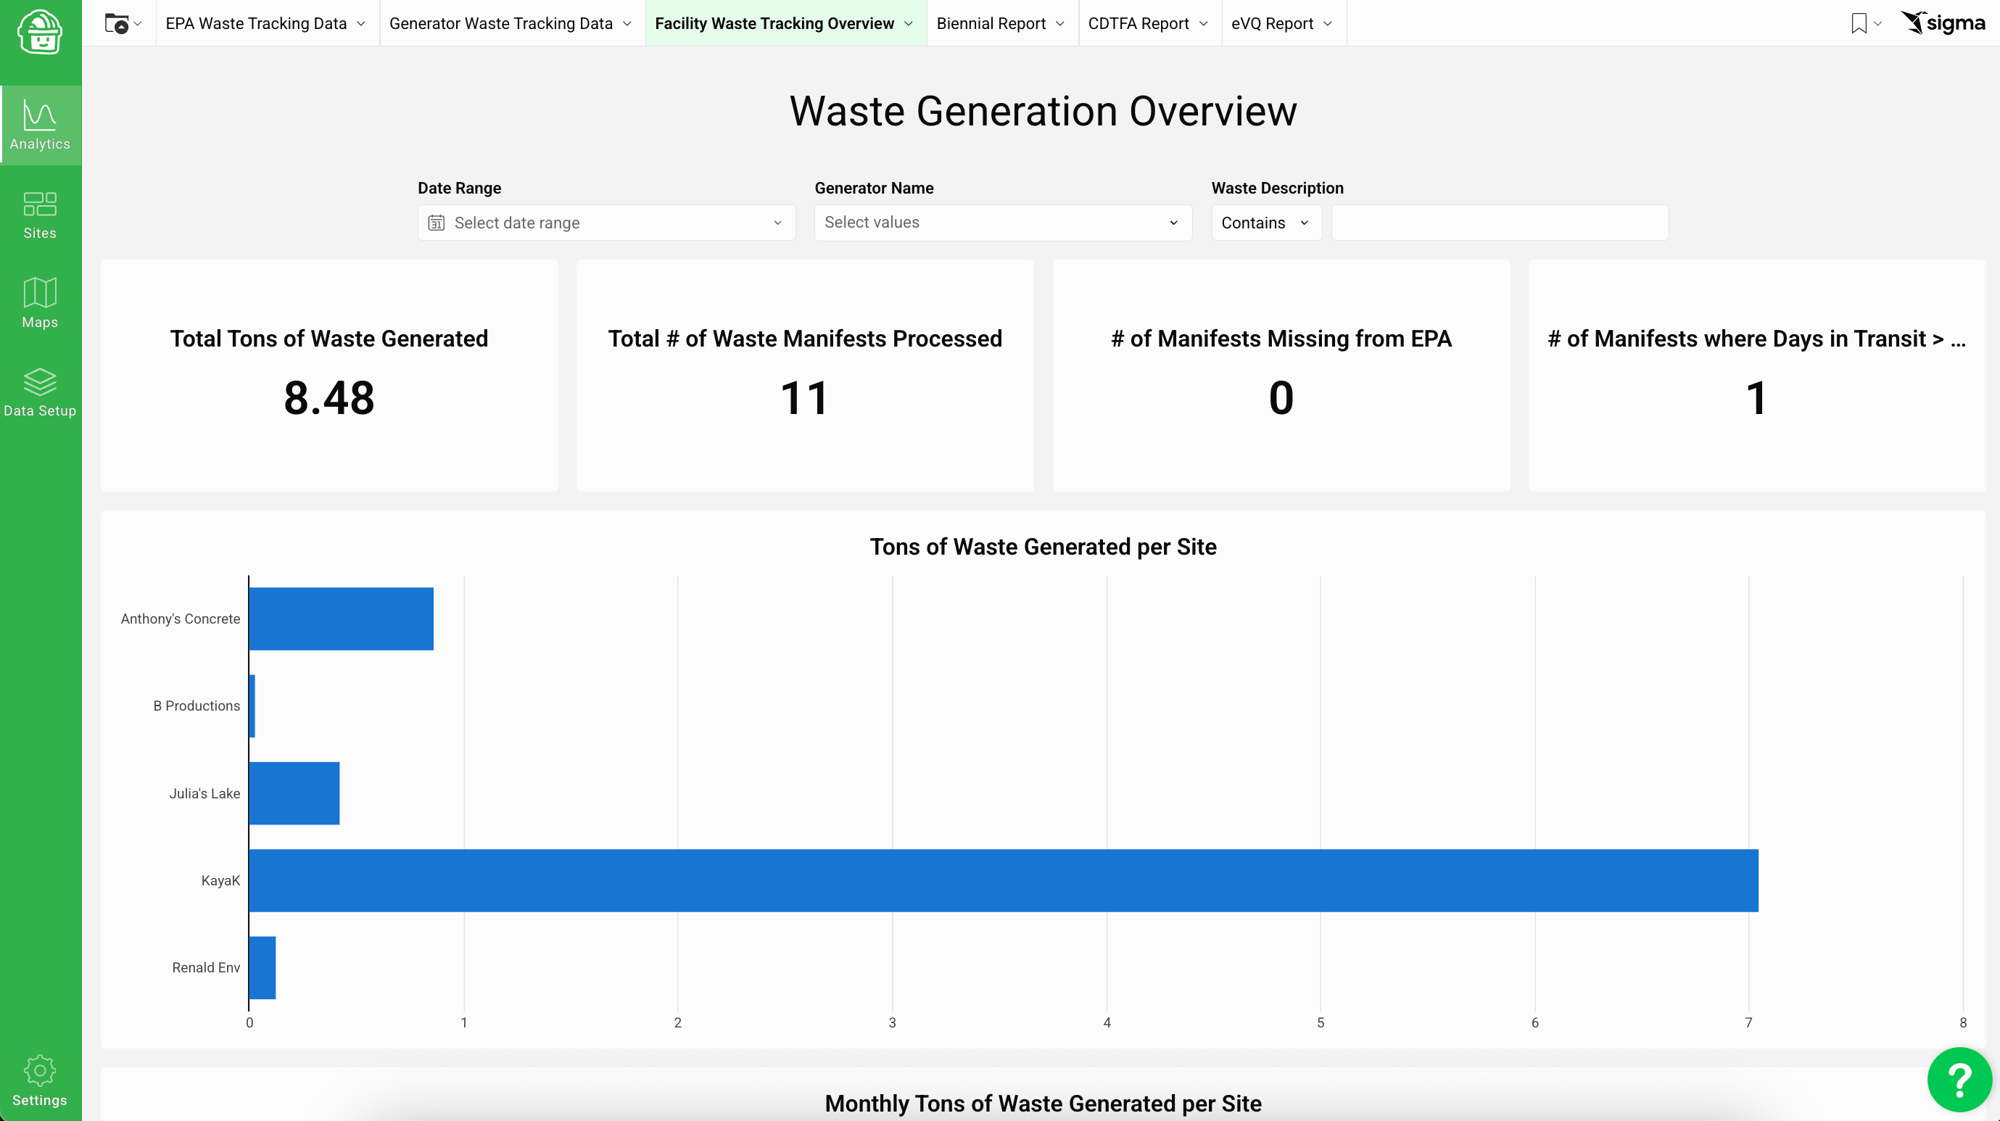Type in the Waste Description filter field
This screenshot has height=1121, width=2000.
click(x=1498, y=222)
